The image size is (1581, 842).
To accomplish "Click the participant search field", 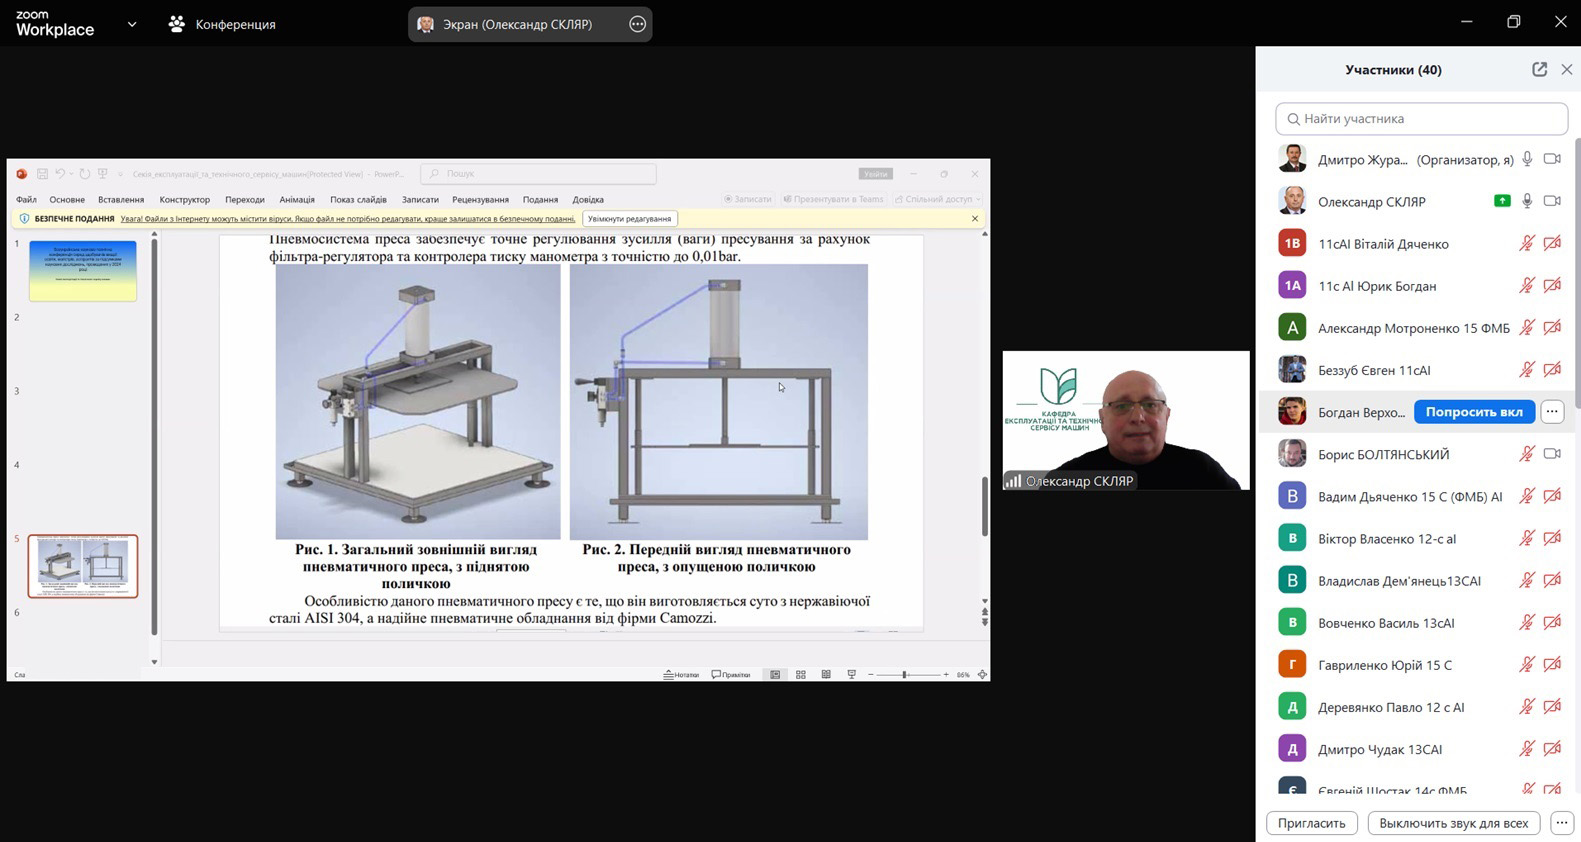I will [x=1421, y=119].
